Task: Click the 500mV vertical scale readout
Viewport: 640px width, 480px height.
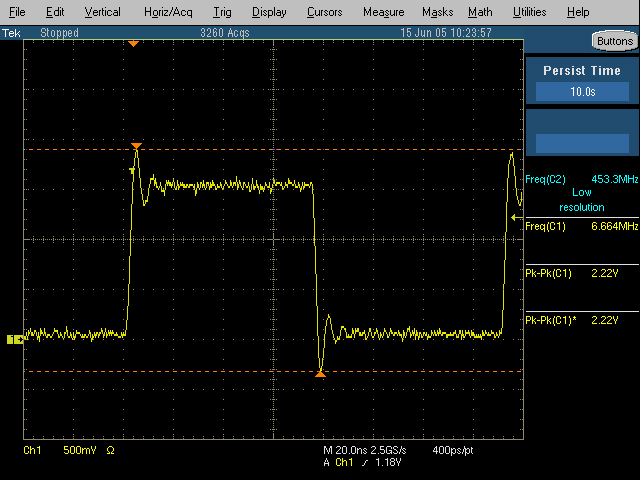Action: [80, 450]
